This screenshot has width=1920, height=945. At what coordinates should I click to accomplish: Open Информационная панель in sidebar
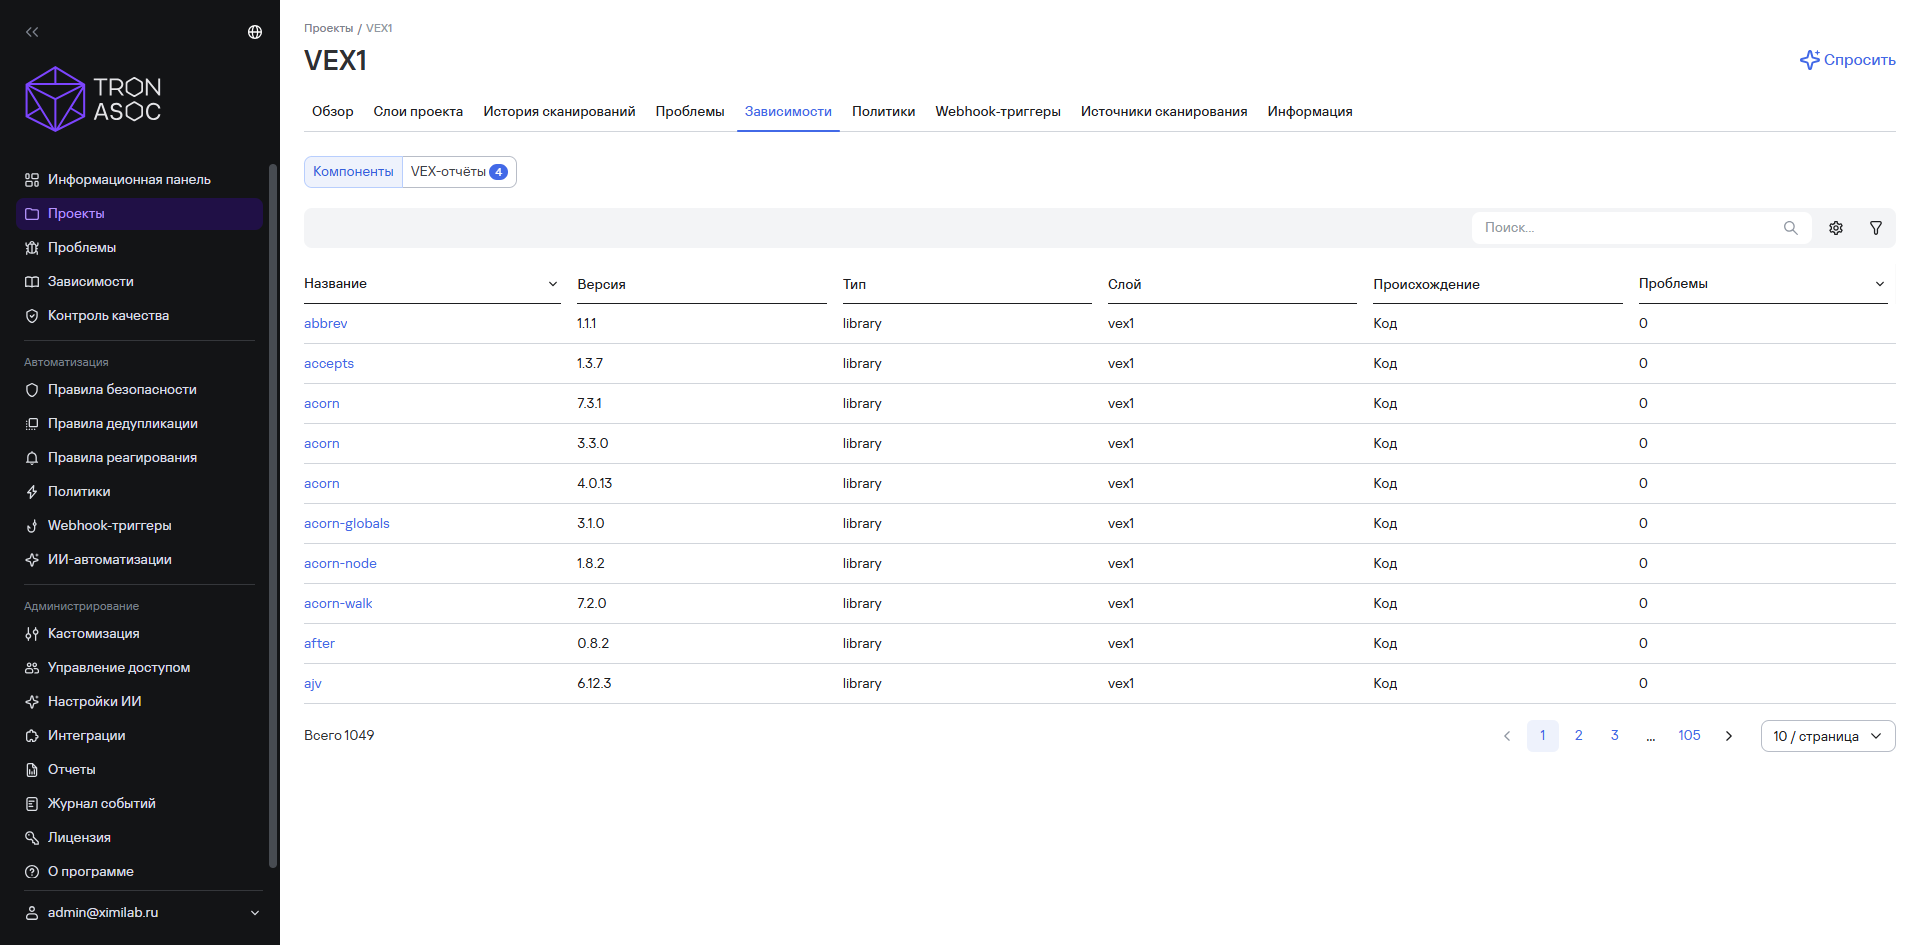pos(139,180)
